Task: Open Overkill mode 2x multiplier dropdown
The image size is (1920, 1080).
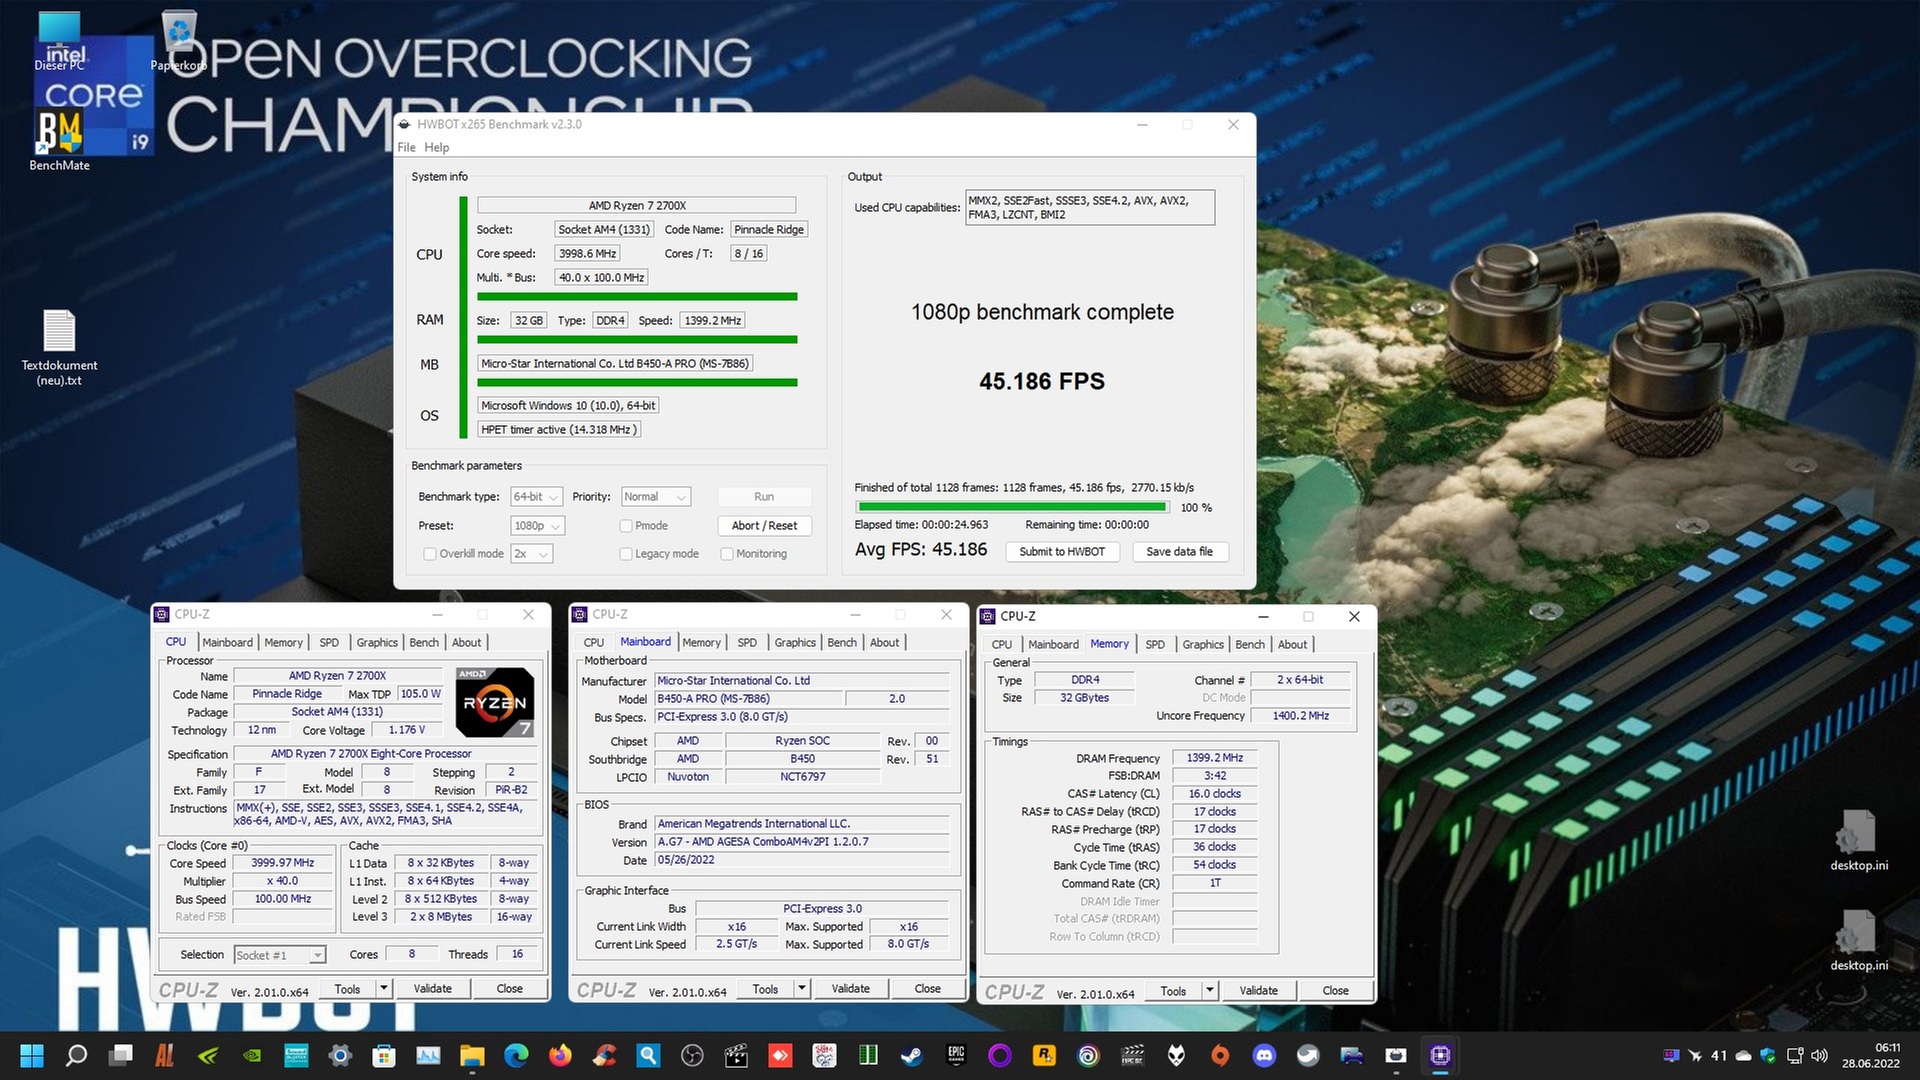Action: click(x=531, y=554)
